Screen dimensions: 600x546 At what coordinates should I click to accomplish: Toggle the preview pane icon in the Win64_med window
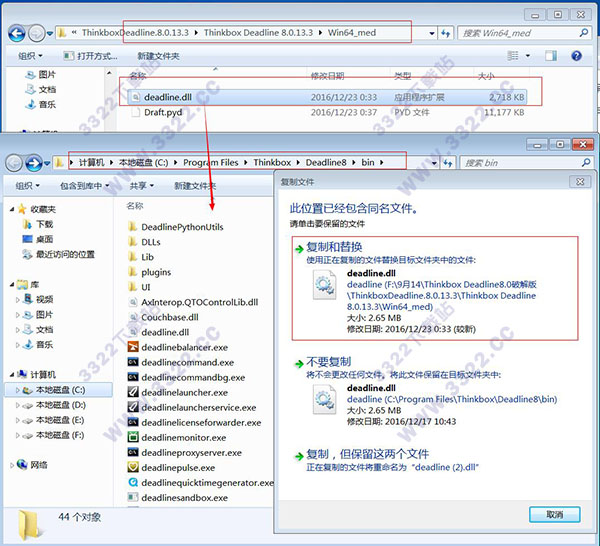[551, 56]
